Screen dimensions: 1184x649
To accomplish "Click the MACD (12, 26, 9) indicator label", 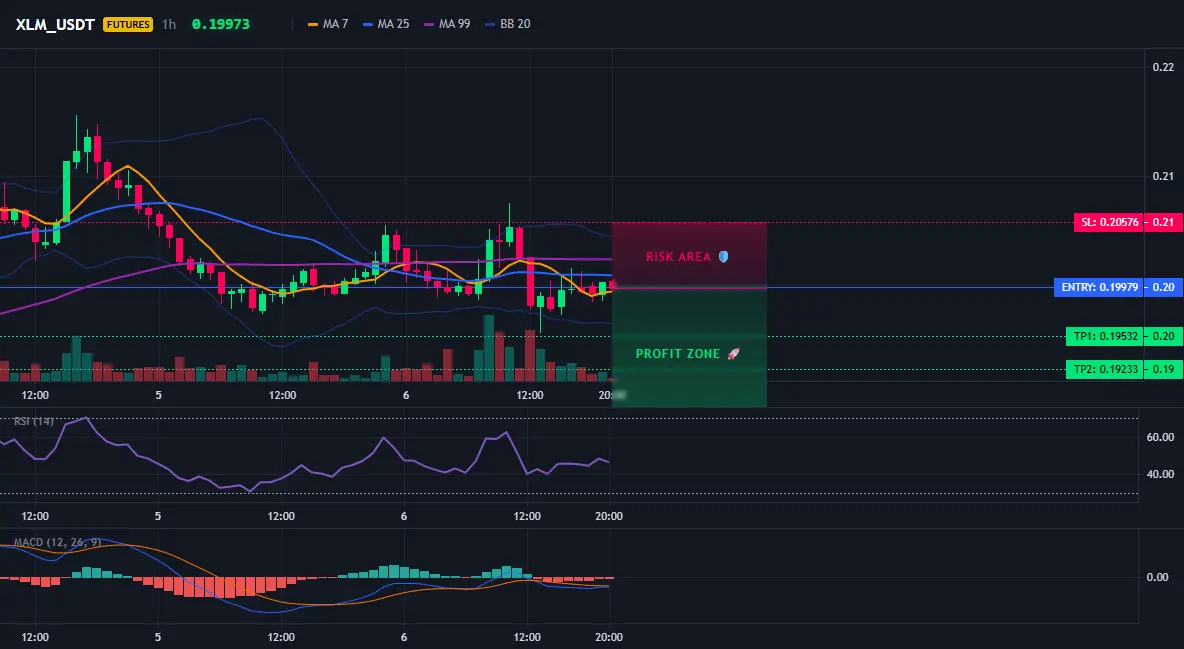I will coord(57,542).
